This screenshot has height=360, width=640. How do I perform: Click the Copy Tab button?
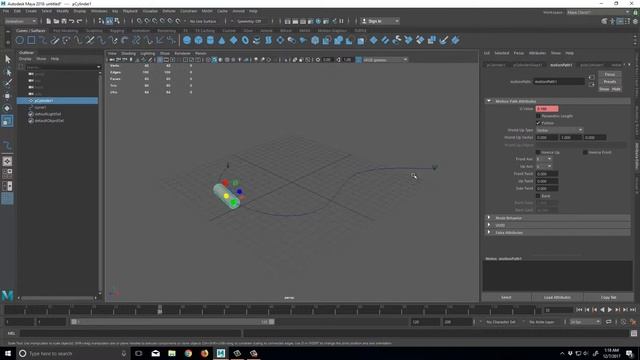pos(608,298)
